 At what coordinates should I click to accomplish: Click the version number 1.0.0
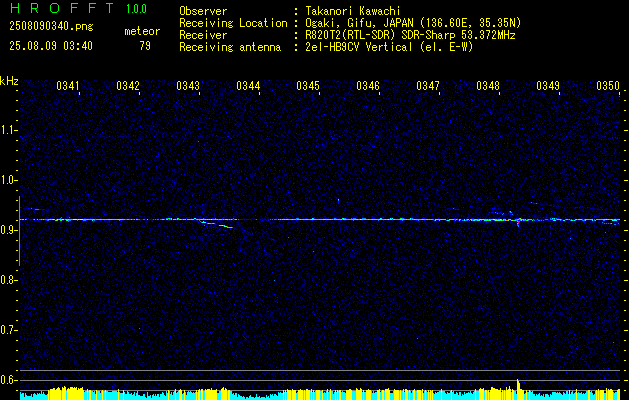(136, 8)
